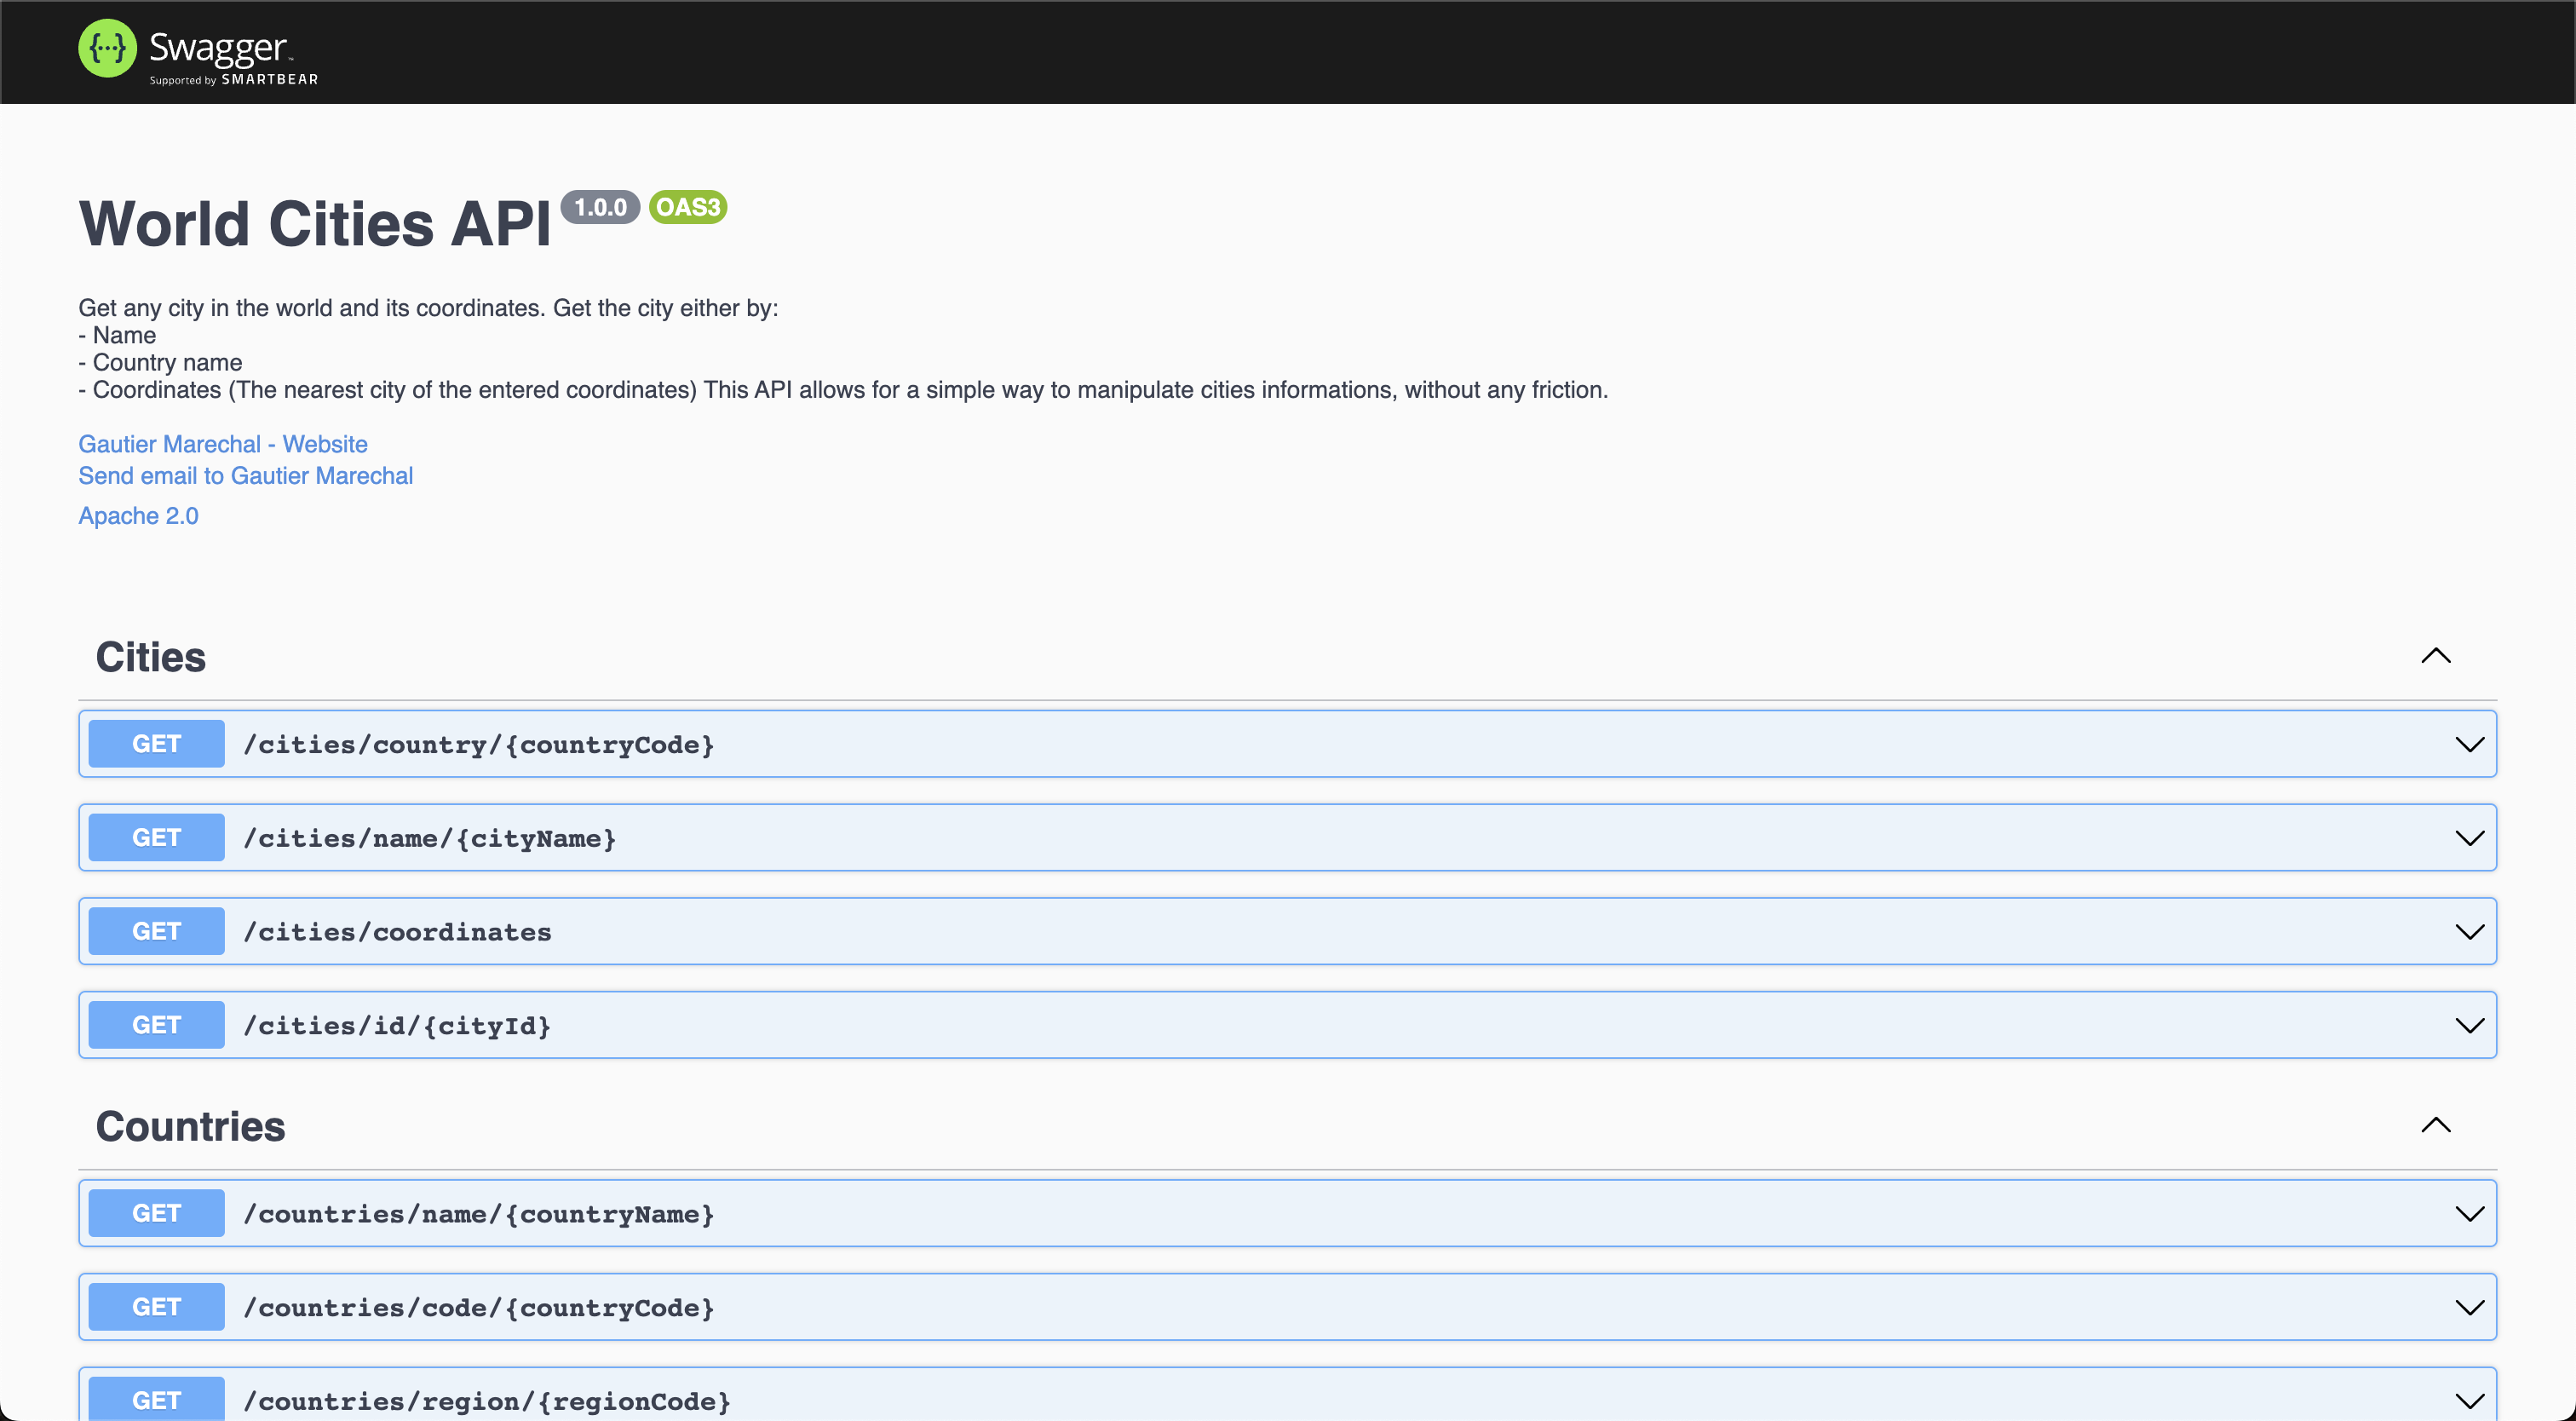Collapse the Countries section with its arrow

[x=2436, y=1125]
